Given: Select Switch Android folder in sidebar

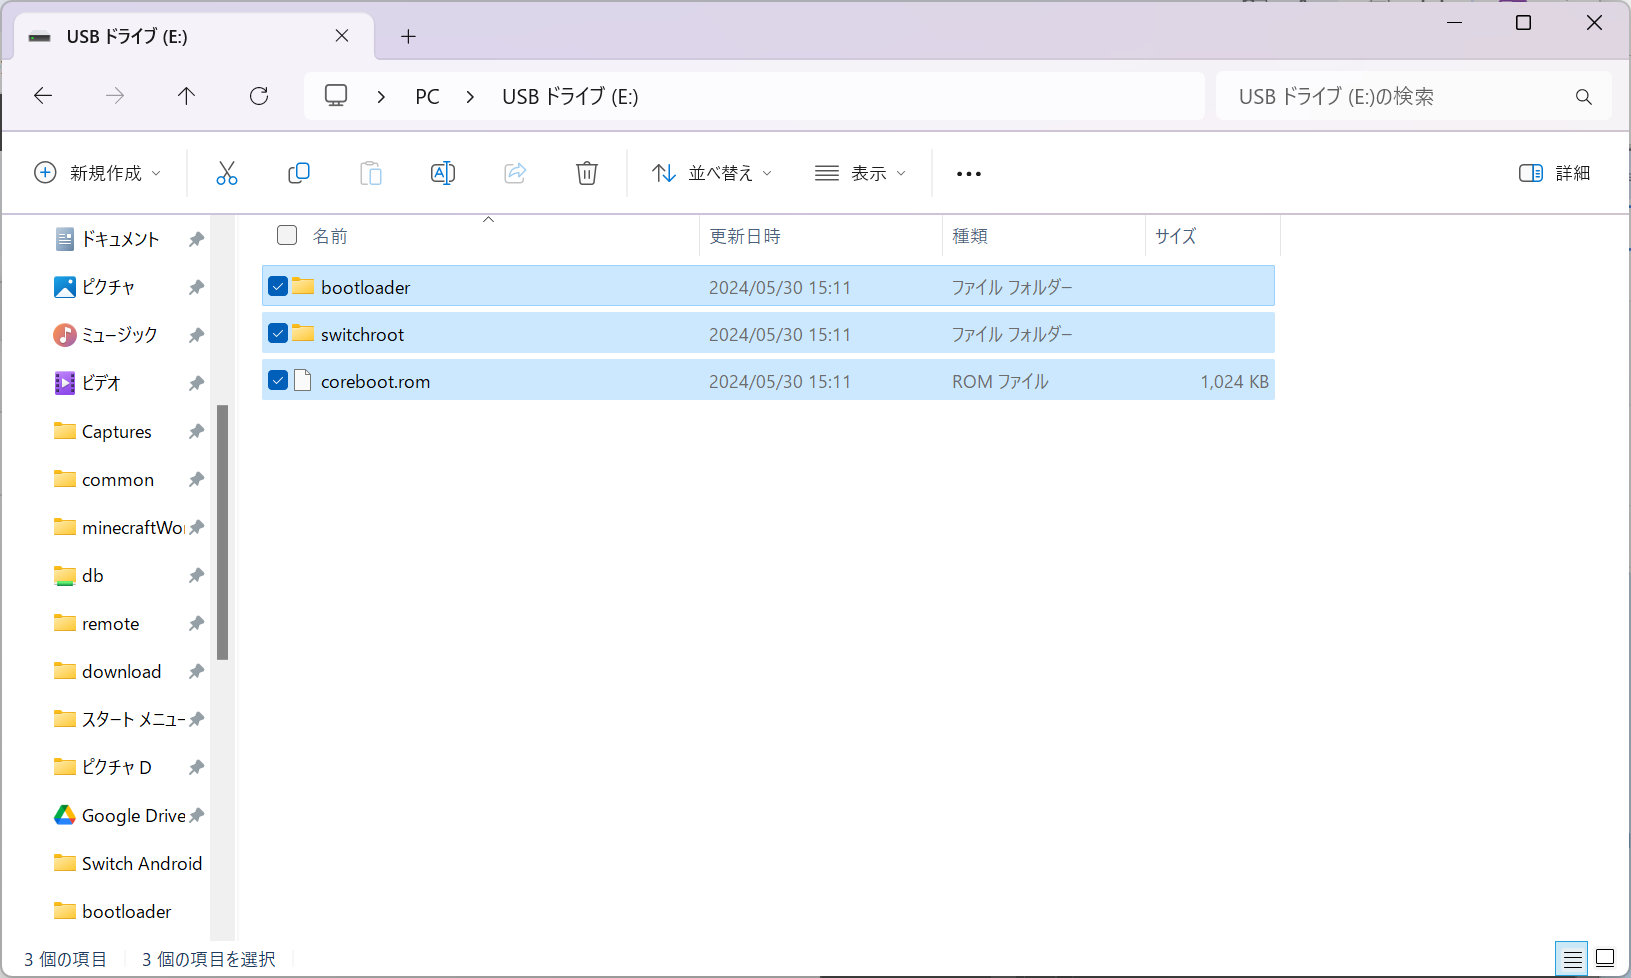Looking at the screenshot, I should (128, 863).
